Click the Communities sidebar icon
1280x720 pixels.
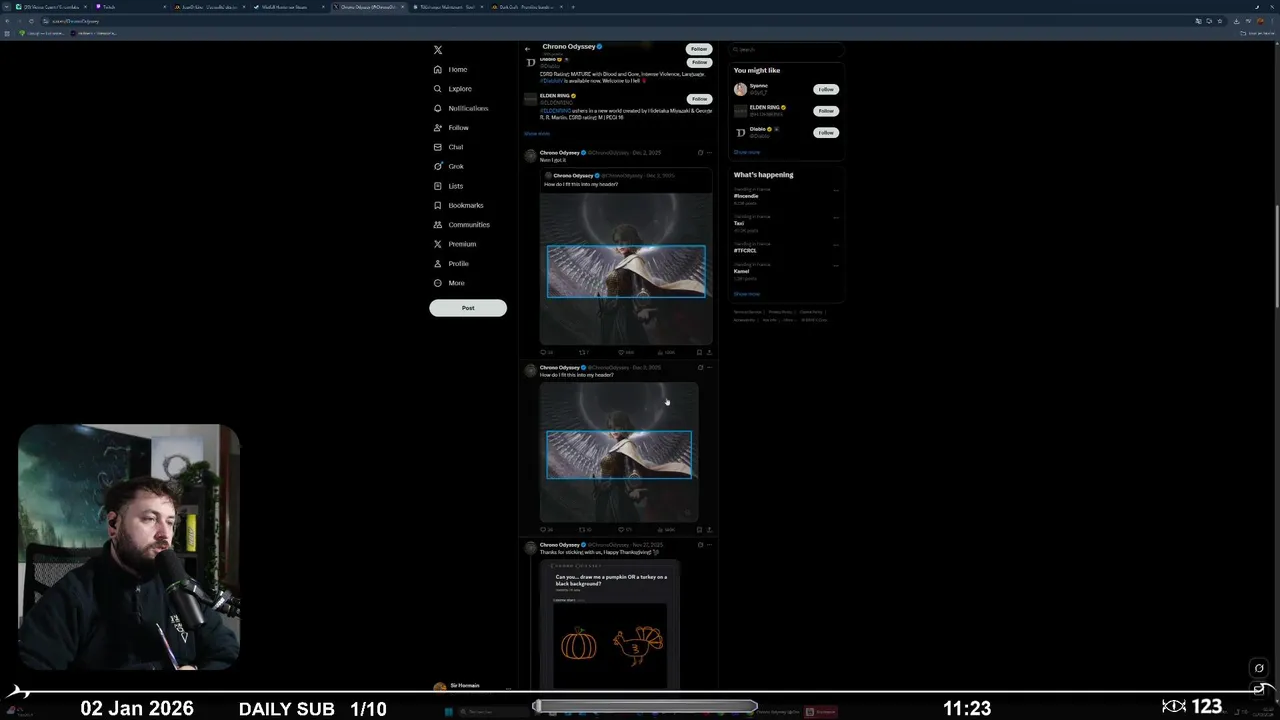tap(438, 225)
